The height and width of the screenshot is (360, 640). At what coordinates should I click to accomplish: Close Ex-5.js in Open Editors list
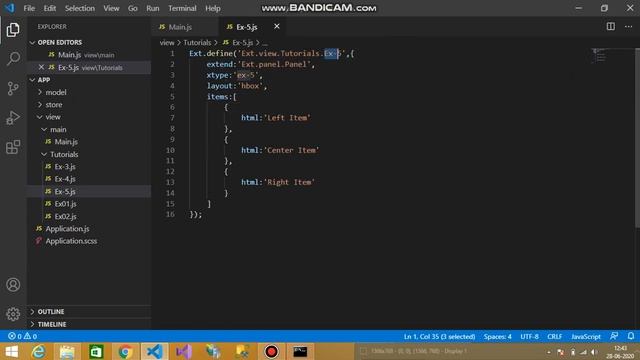(x=41, y=67)
